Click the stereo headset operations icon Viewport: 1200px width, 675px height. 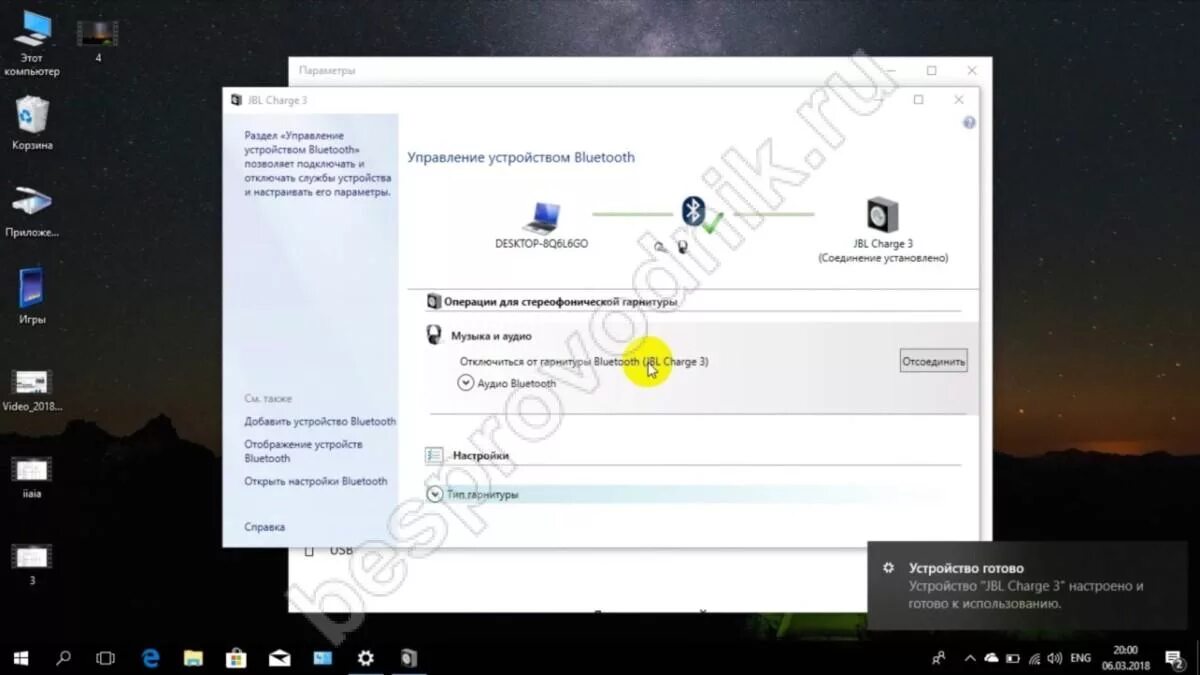(434, 301)
